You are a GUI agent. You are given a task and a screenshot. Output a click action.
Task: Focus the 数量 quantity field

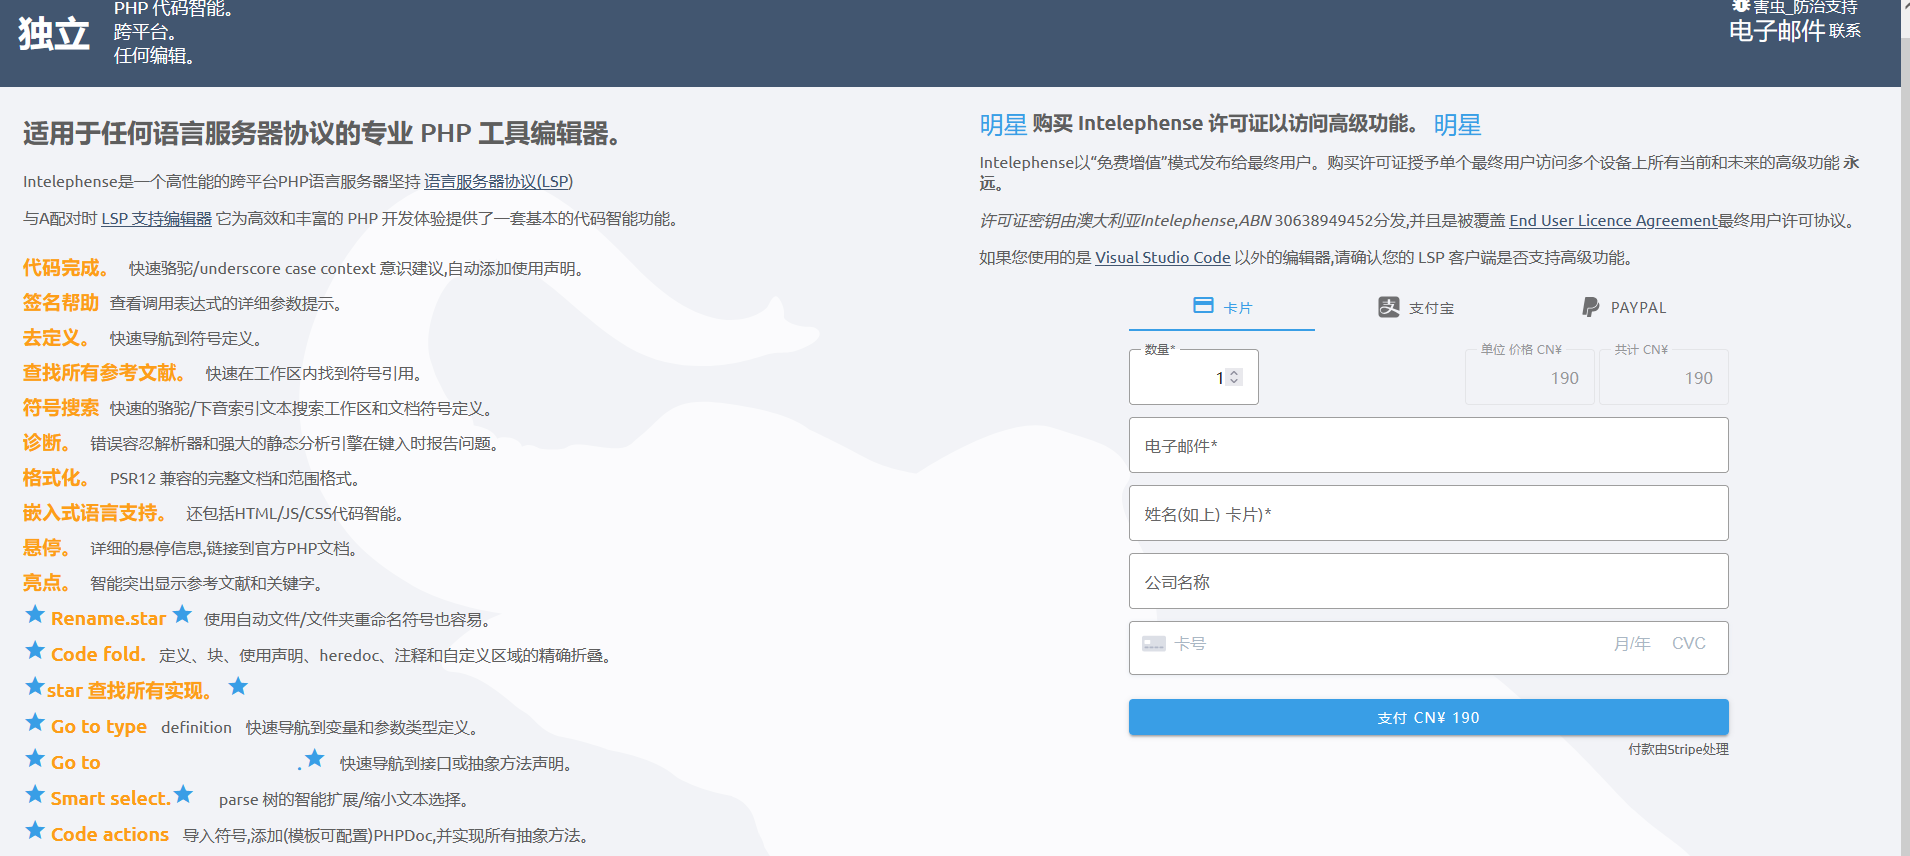1193,377
